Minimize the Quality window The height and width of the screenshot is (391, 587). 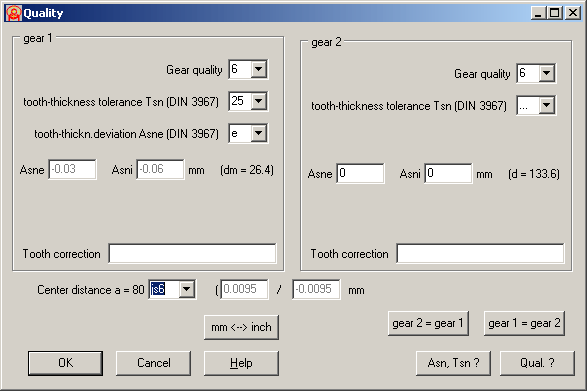pyautogui.click(x=538, y=13)
